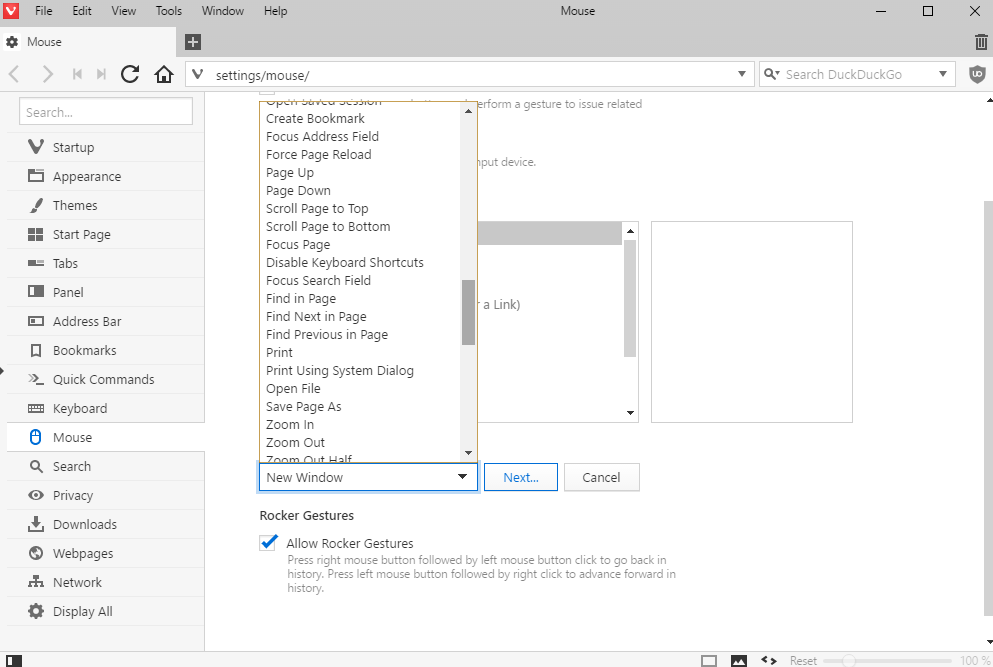Screen dimensions: 993x667
Task: Open the View menu
Action: [123, 11]
